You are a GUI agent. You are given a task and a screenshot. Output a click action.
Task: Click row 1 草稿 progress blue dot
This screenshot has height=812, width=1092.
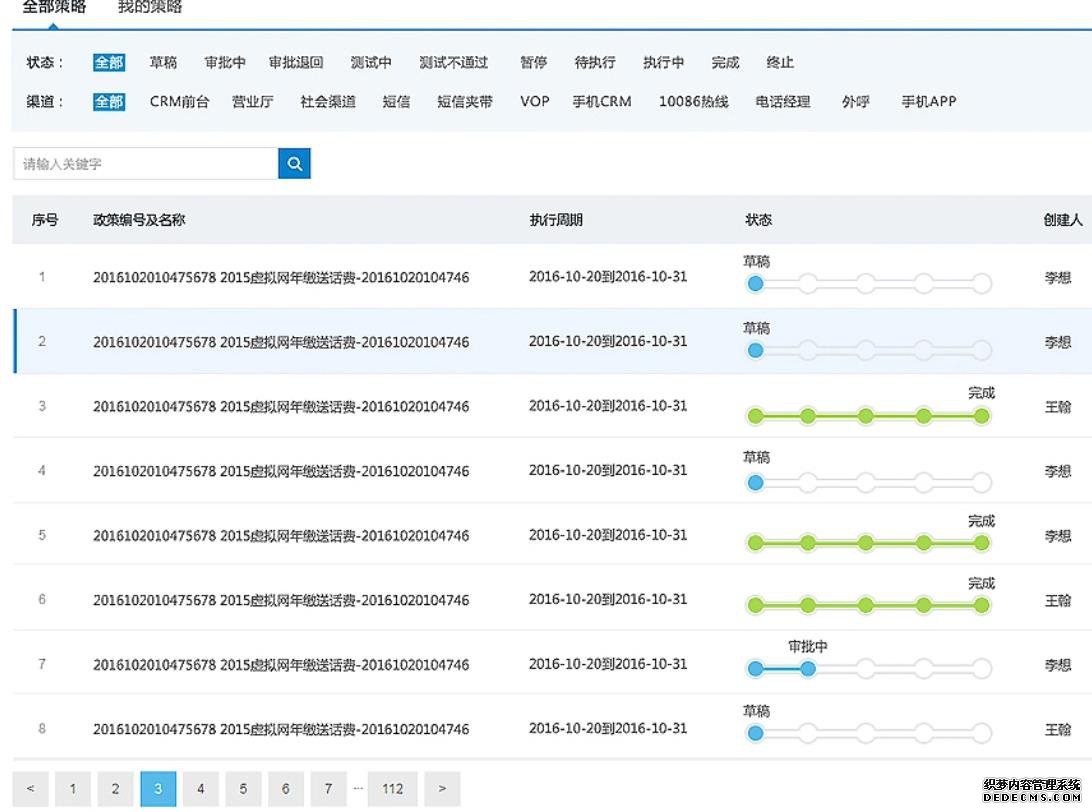coord(755,283)
